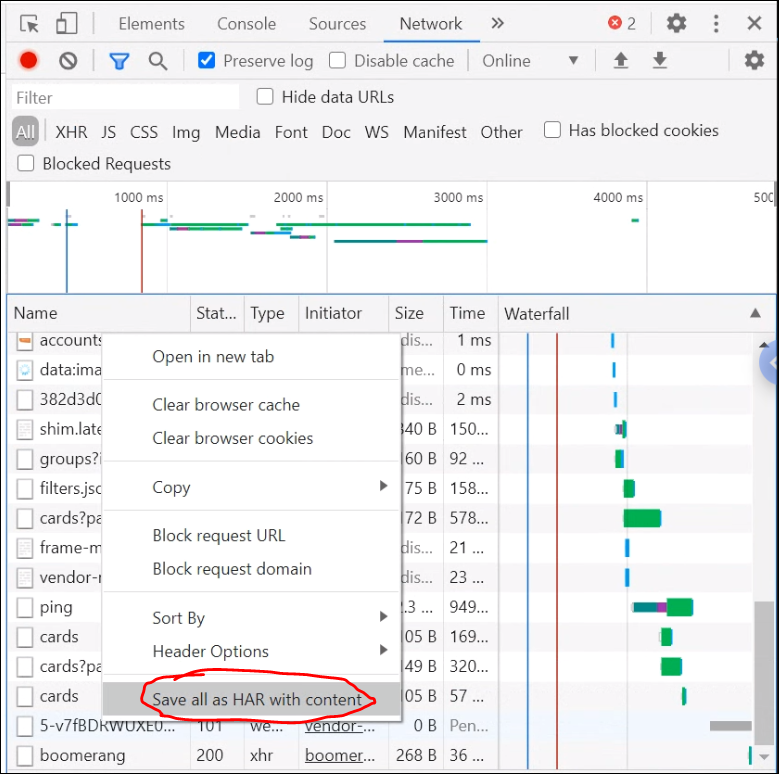Viewport: 779px width, 774px height.
Task: Export HAR with the download arrow icon
Action: (659, 61)
